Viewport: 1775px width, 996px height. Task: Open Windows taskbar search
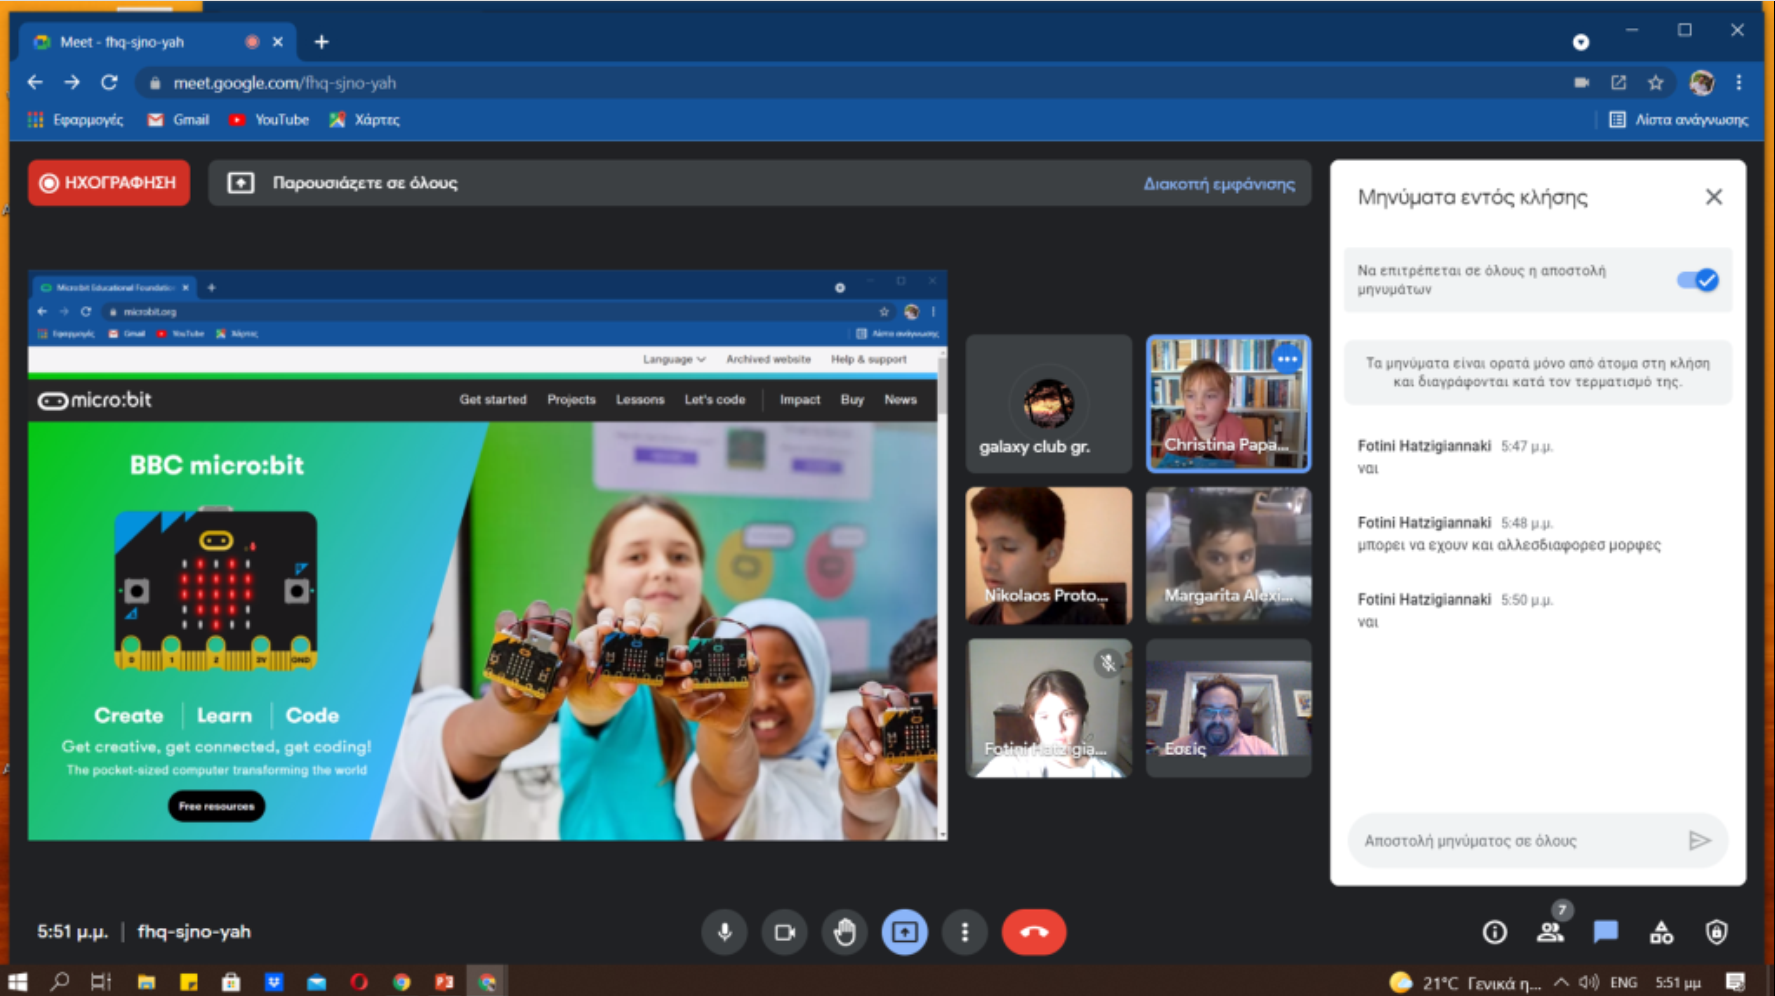click(60, 982)
